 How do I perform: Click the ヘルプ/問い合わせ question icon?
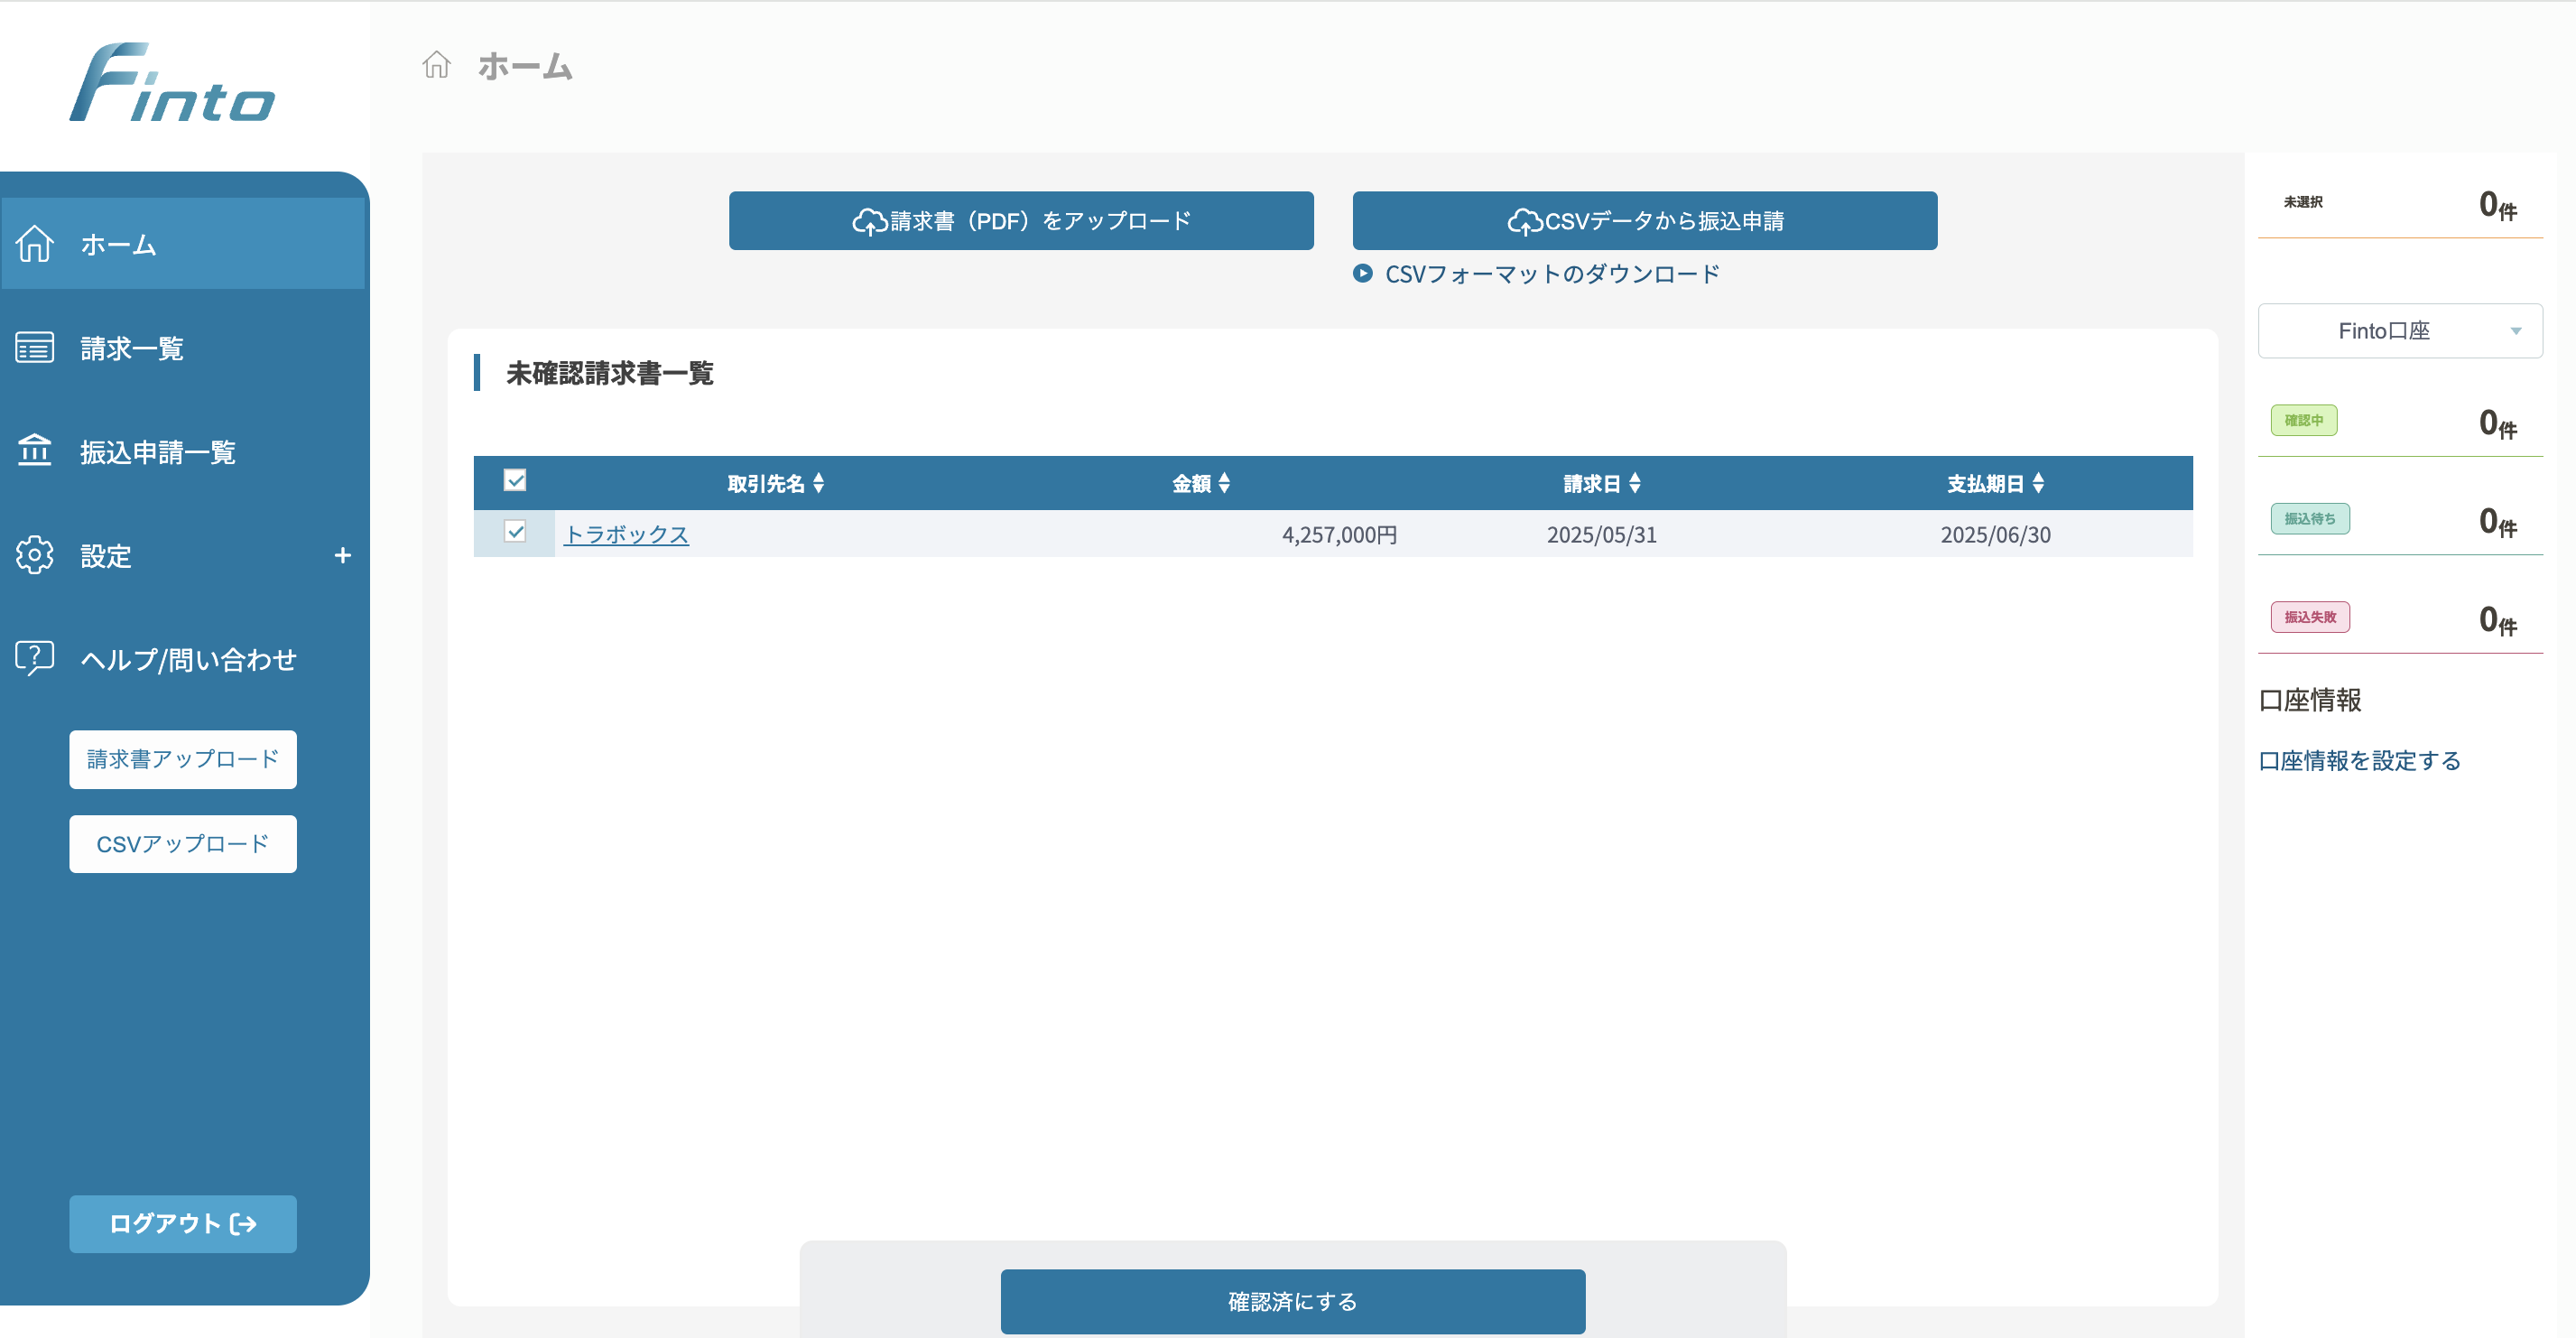pyautogui.click(x=35, y=658)
